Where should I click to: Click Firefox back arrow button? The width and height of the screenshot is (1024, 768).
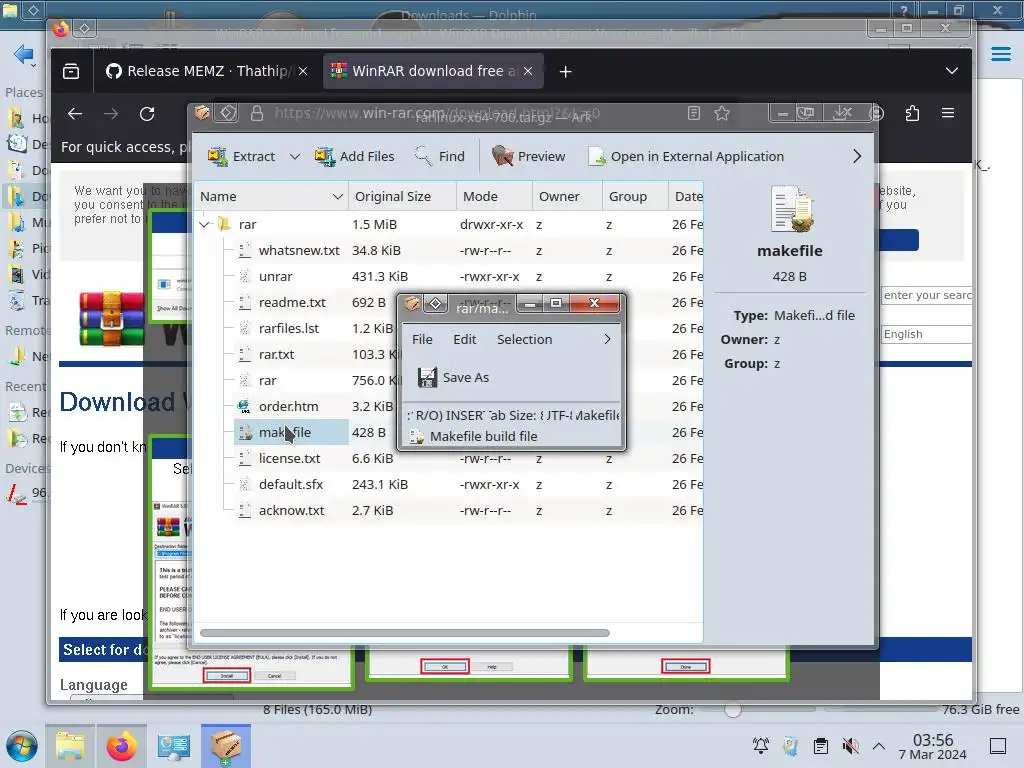point(75,114)
